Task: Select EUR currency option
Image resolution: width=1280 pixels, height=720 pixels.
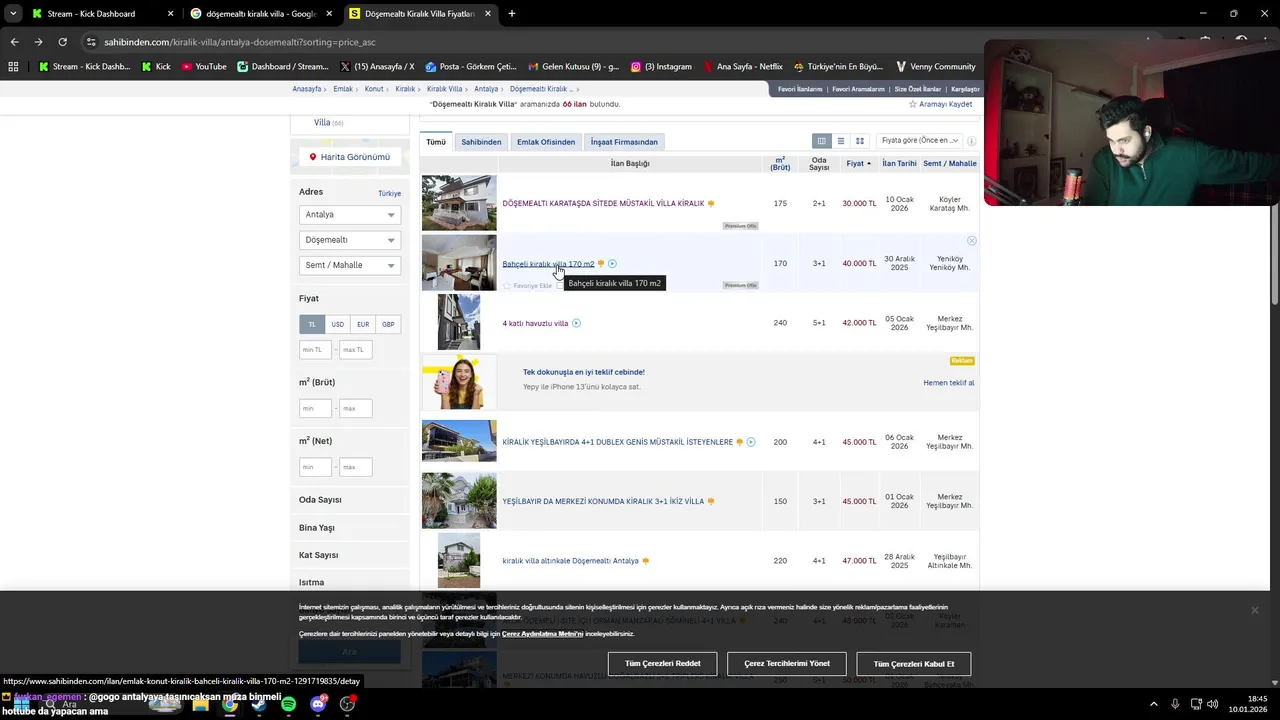Action: tap(363, 324)
